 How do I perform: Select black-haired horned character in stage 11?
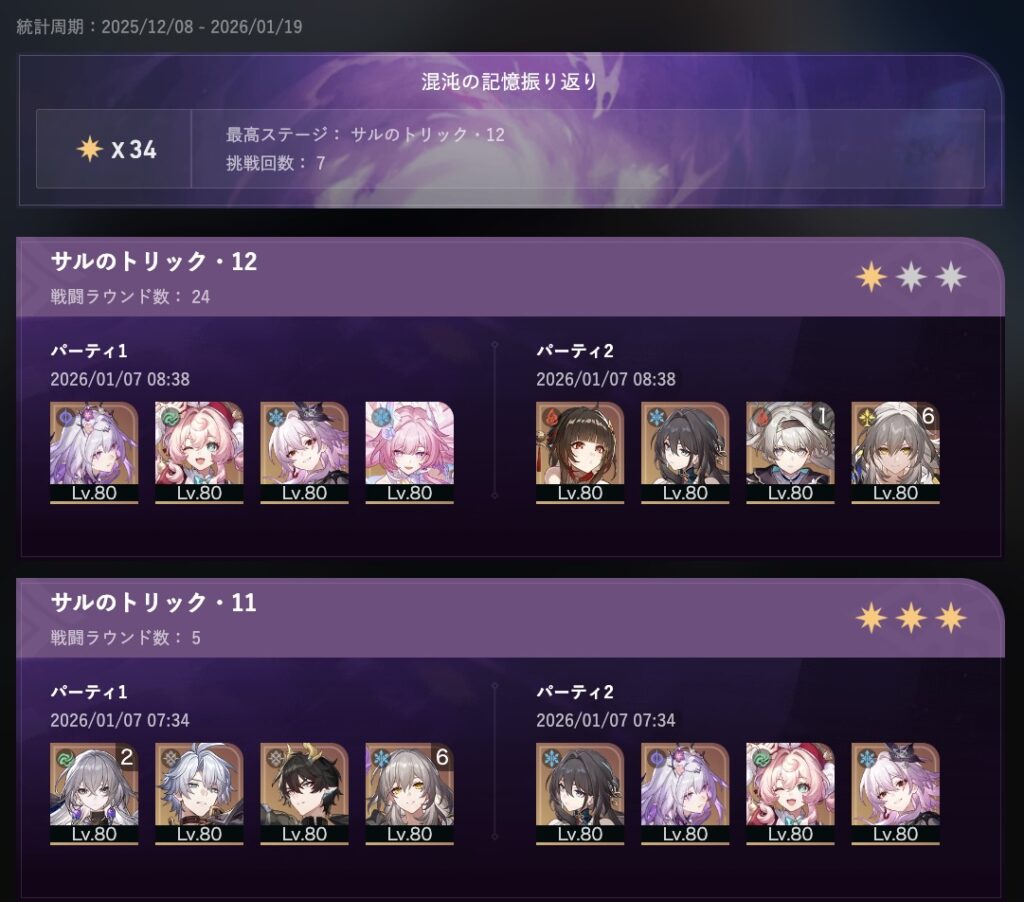pyautogui.click(x=304, y=794)
